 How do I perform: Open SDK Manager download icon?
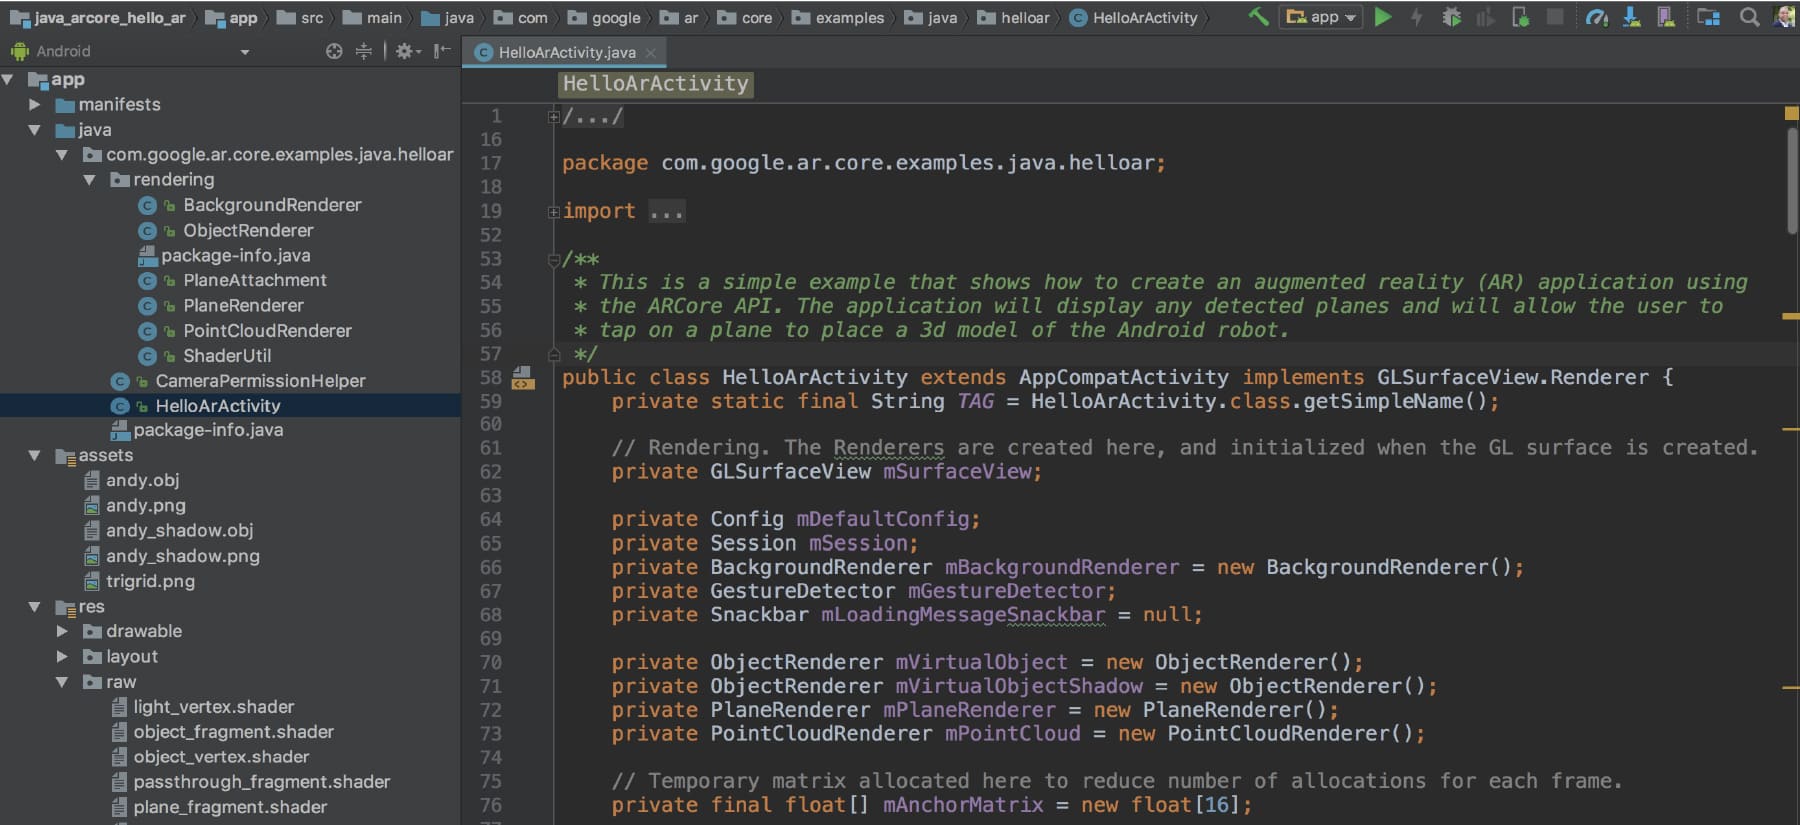click(x=1631, y=17)
